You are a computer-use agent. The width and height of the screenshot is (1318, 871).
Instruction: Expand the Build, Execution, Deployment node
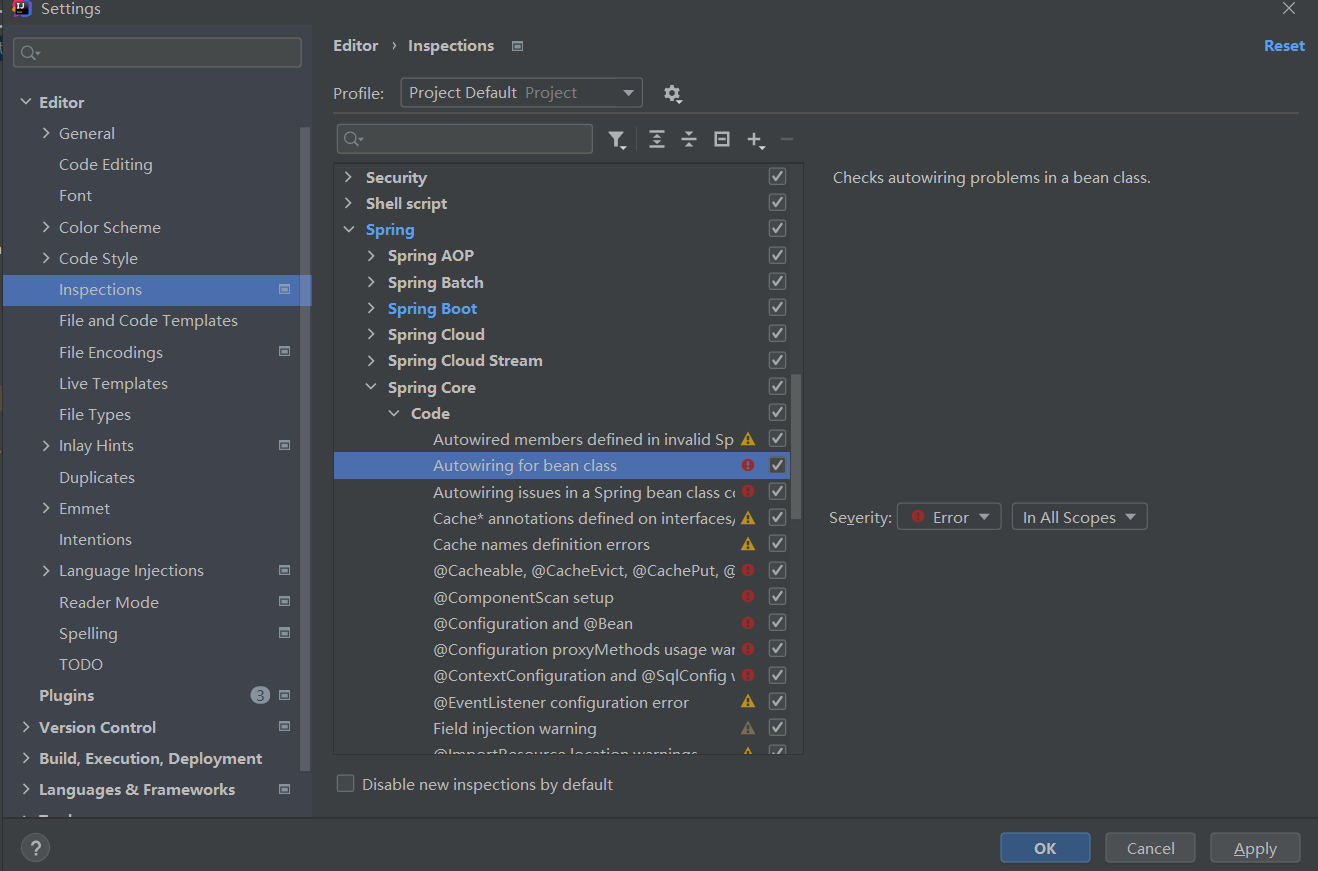click(26, 758)
